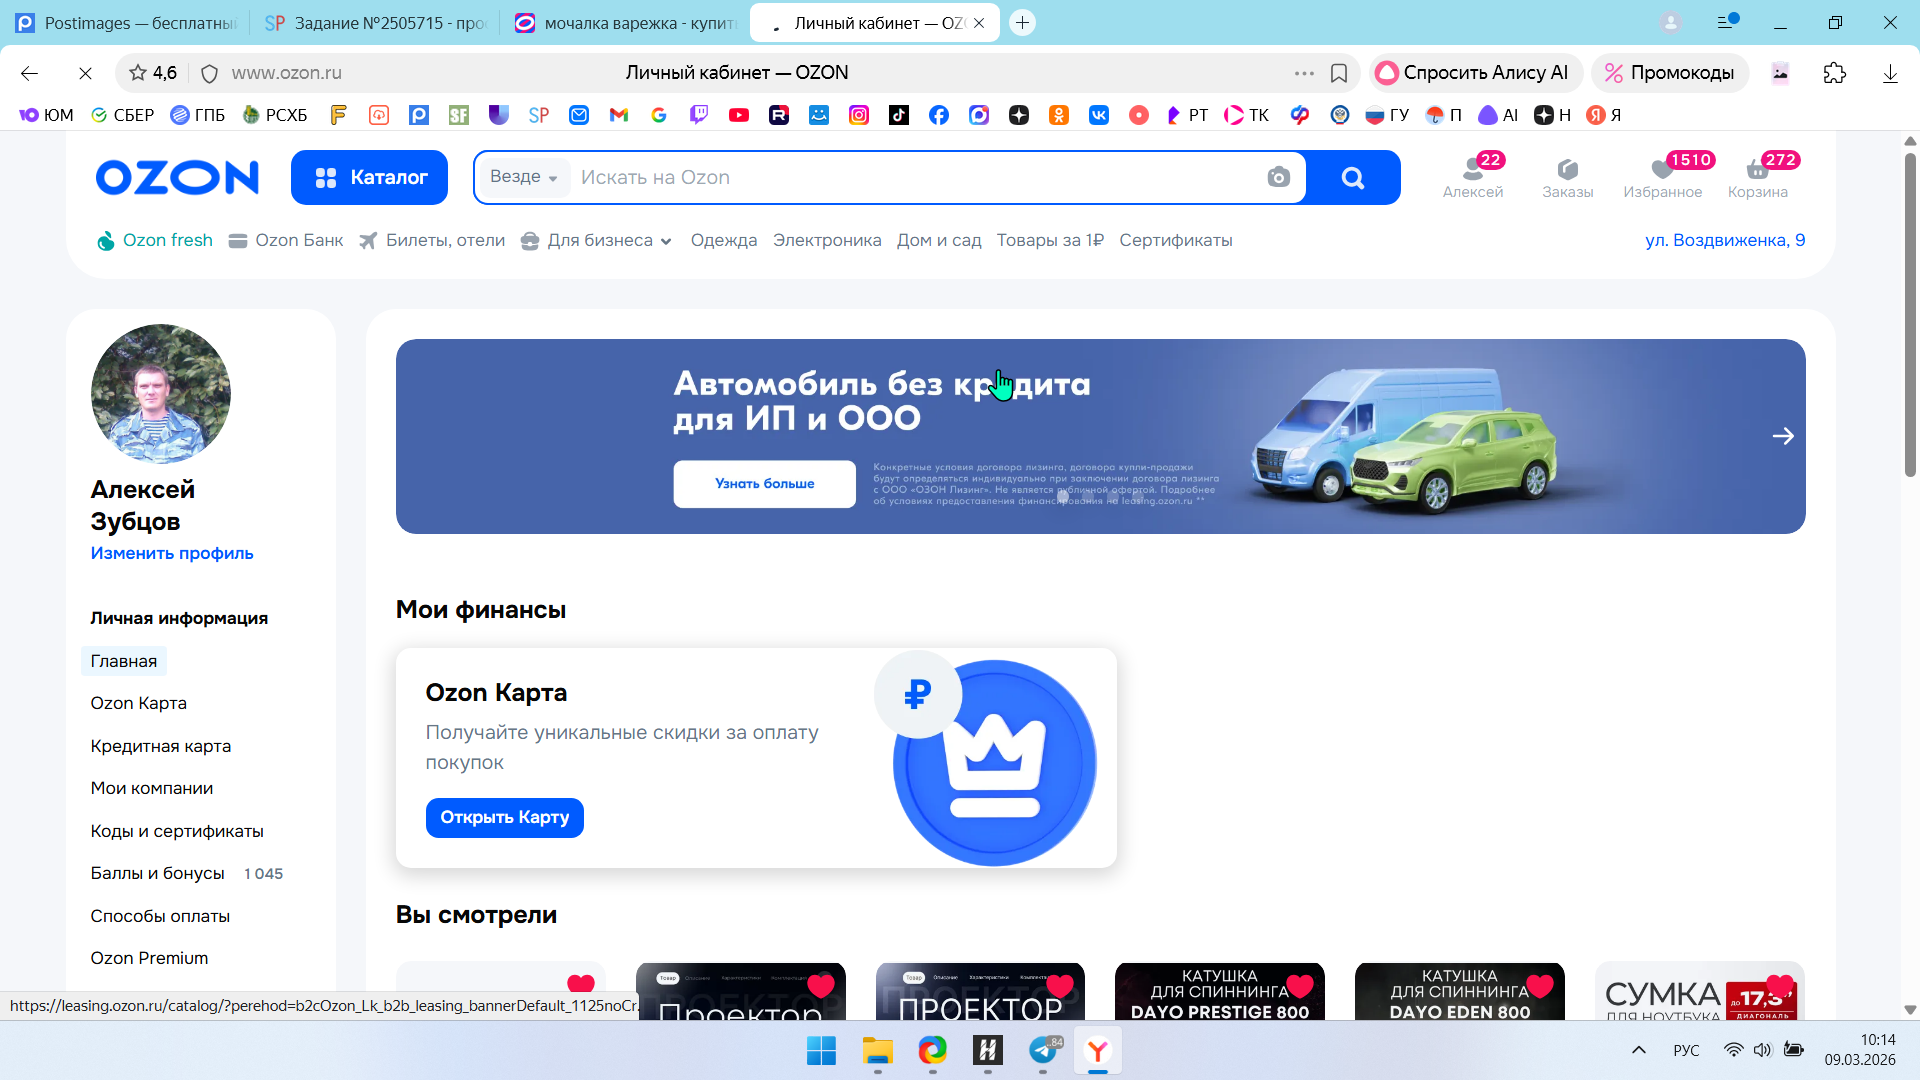1920x1080 pixels.
Task: Expand the Везде search scope dropdown
Action: [x=523, y=177]
